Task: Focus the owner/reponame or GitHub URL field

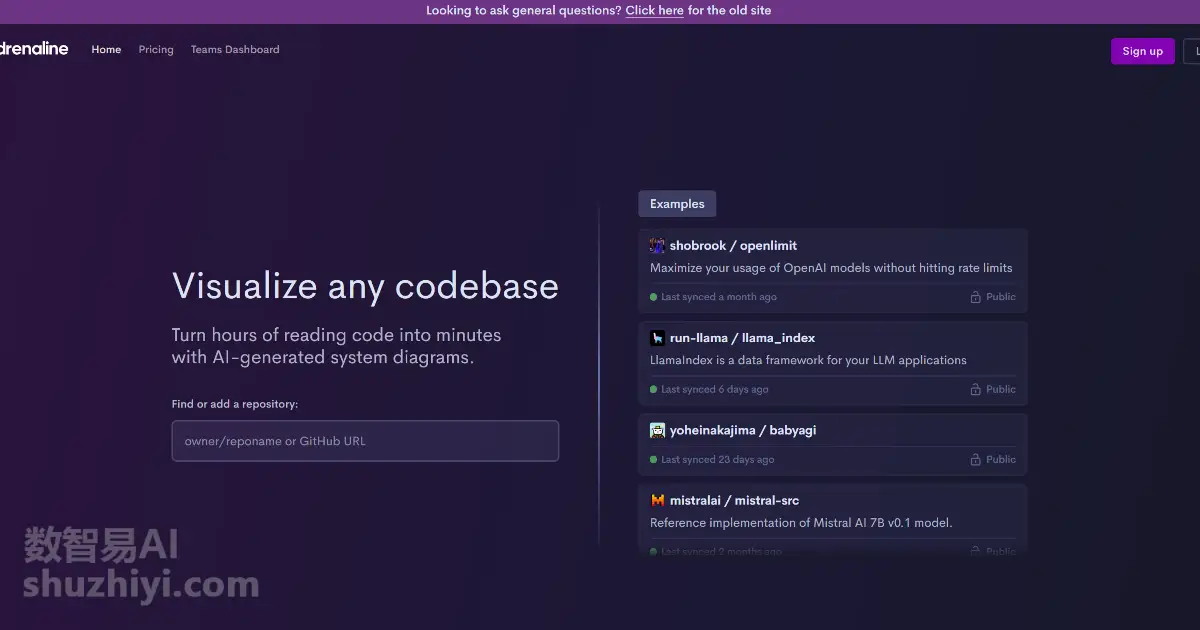Action: click(365, 441)
